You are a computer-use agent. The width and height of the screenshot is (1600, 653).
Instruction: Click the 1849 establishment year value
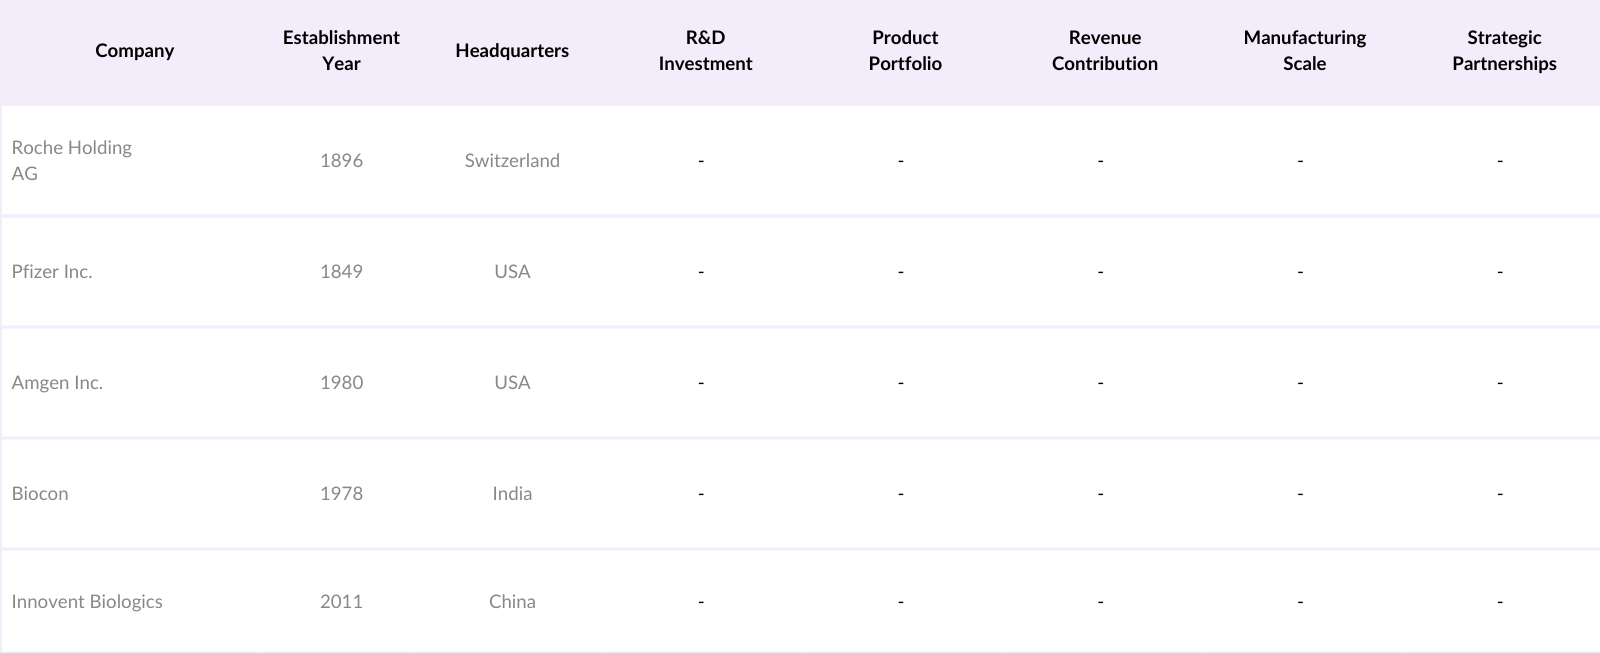[341, 272]
